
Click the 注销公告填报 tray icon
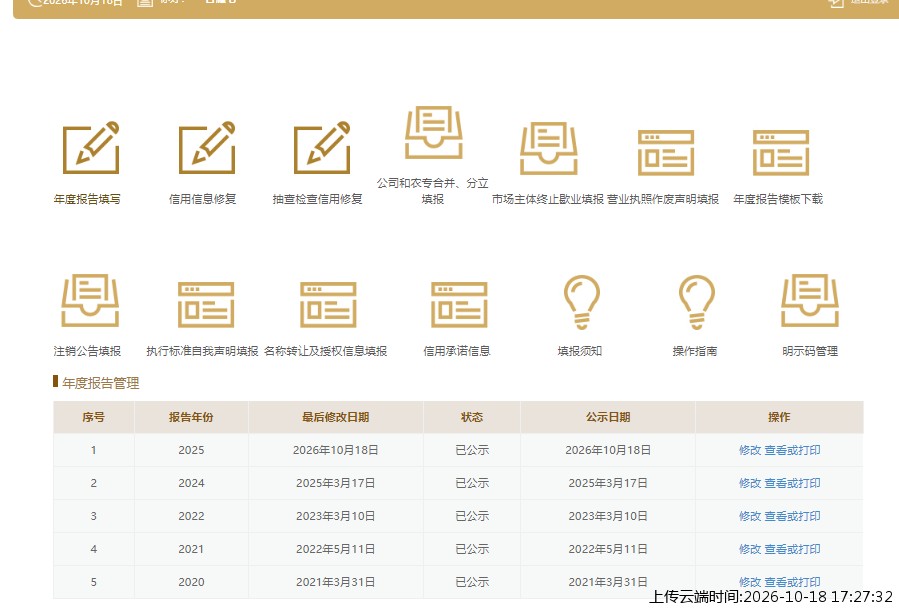(x=90, y=300)
